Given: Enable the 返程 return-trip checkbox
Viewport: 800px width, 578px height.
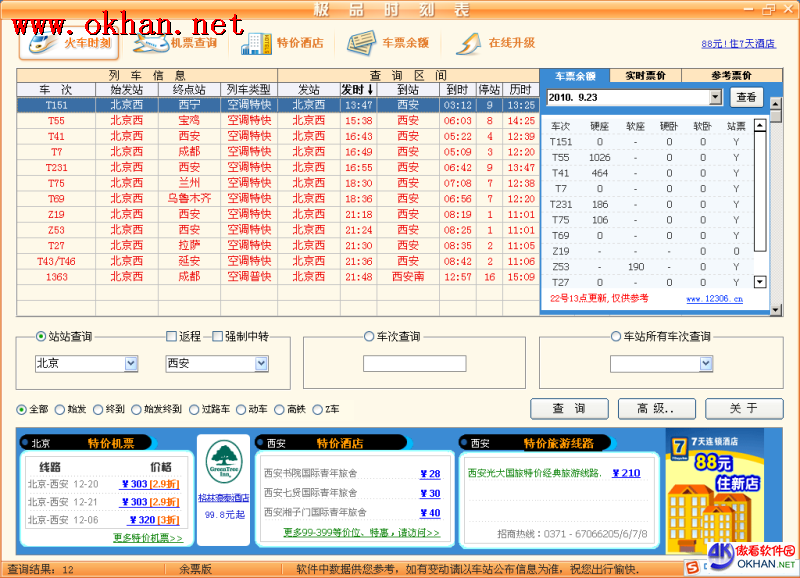Looking at the screenshot, I should click(171, 336).
